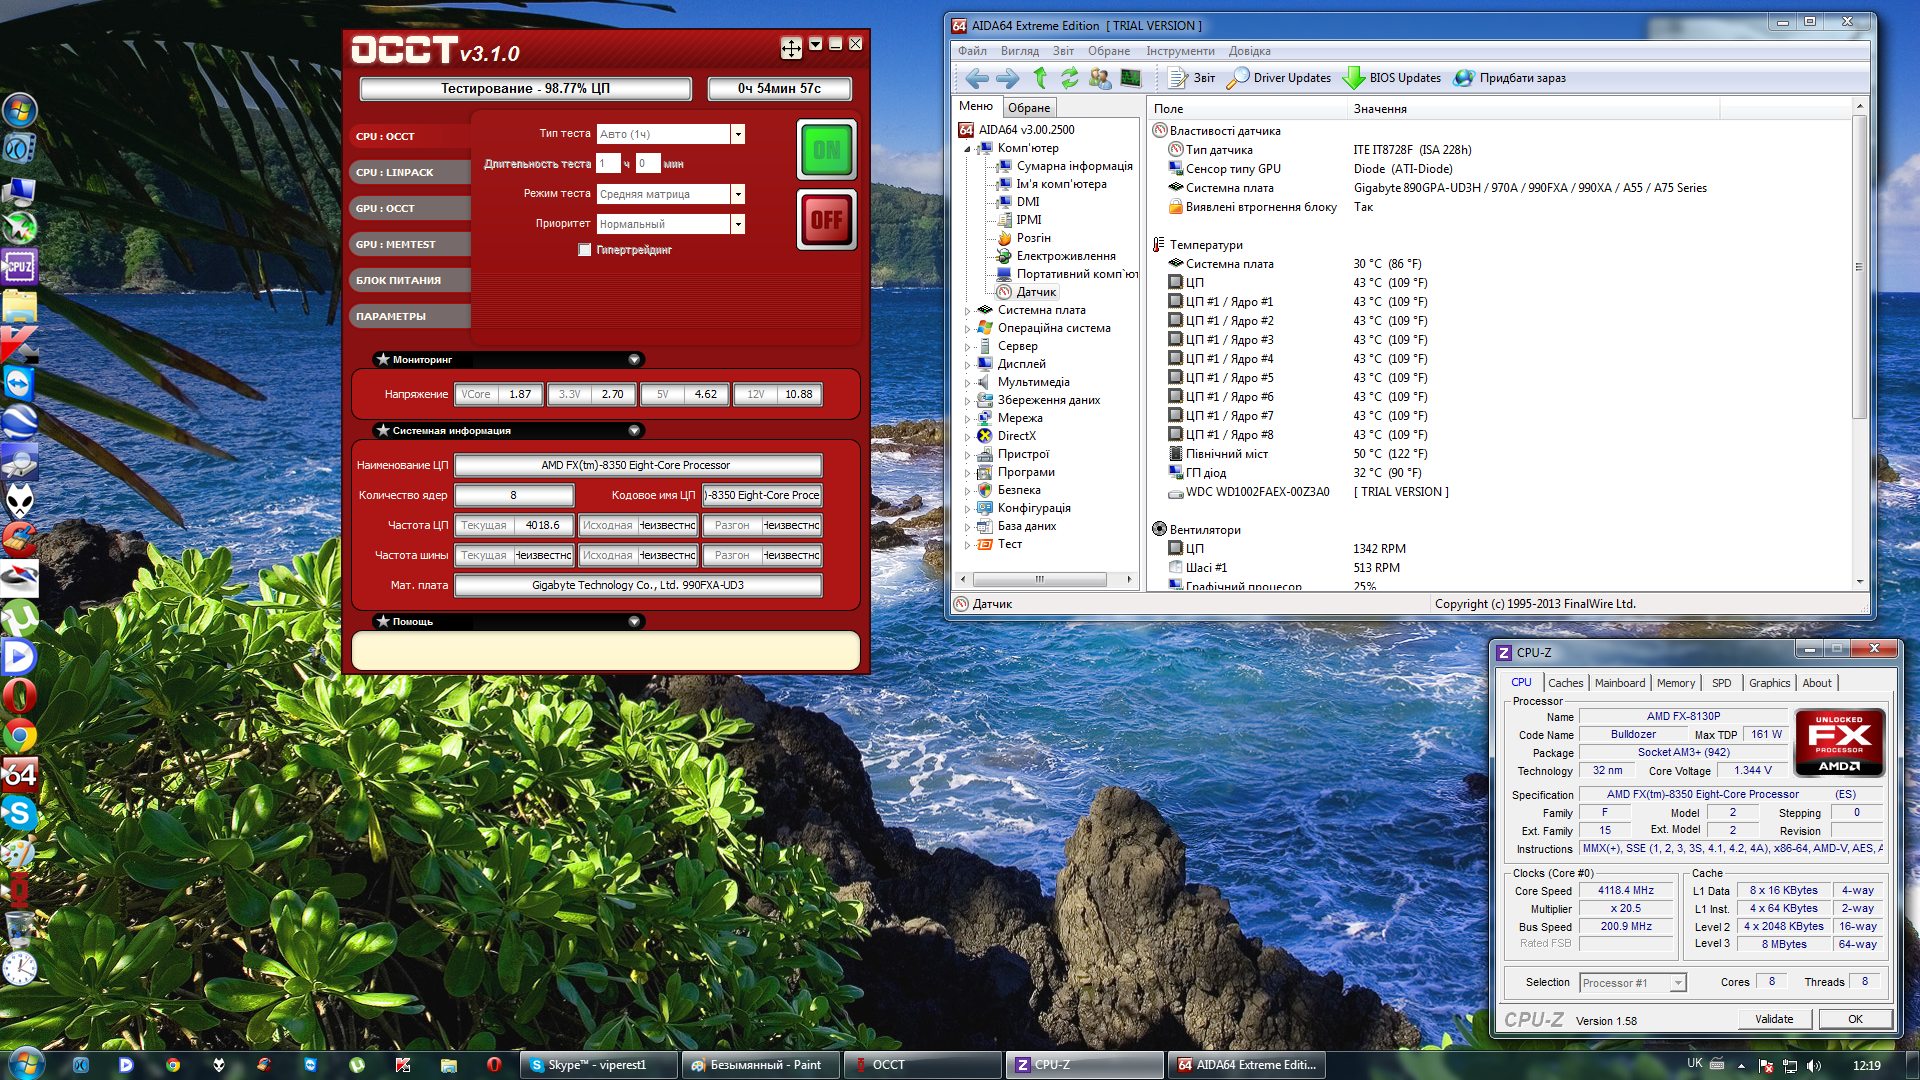Click the green ON button in OCCT
Viewport: 1920px width, 1080px height.
(x=826, y=150)
